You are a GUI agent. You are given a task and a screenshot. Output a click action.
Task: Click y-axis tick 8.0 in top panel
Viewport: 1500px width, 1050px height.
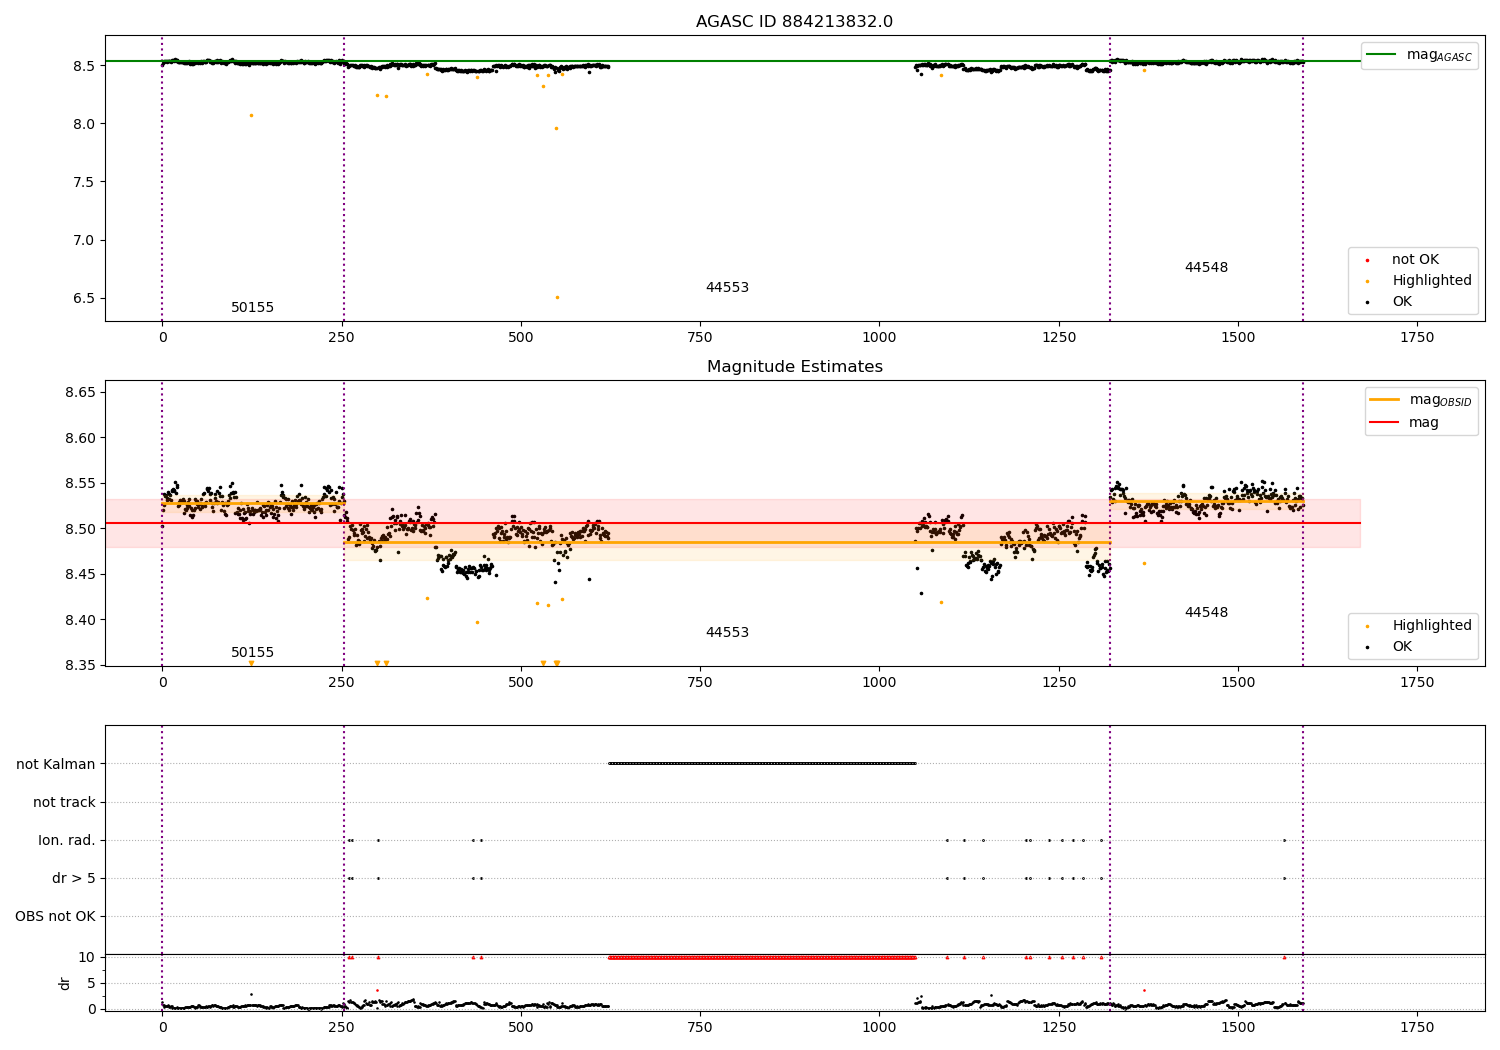(x=83, y=124)
